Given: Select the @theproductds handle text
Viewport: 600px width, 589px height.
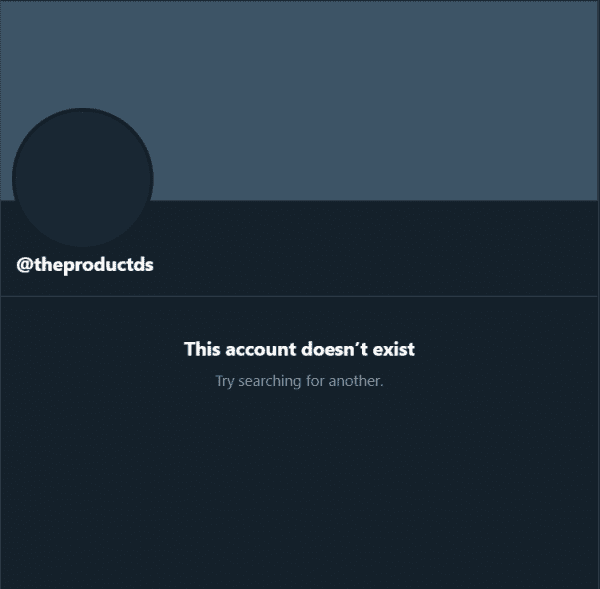Looking at the screenshot, I should (85, 265).
